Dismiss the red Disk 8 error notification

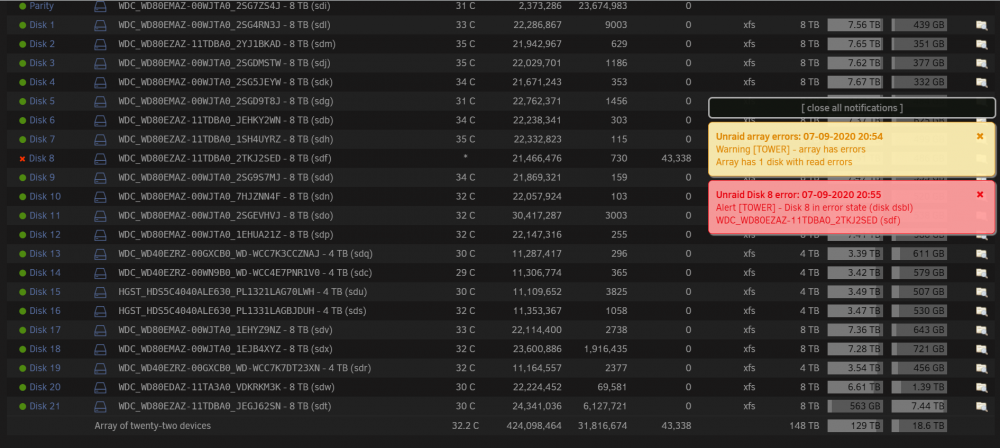pyautogui.click(x=980, y=194)
